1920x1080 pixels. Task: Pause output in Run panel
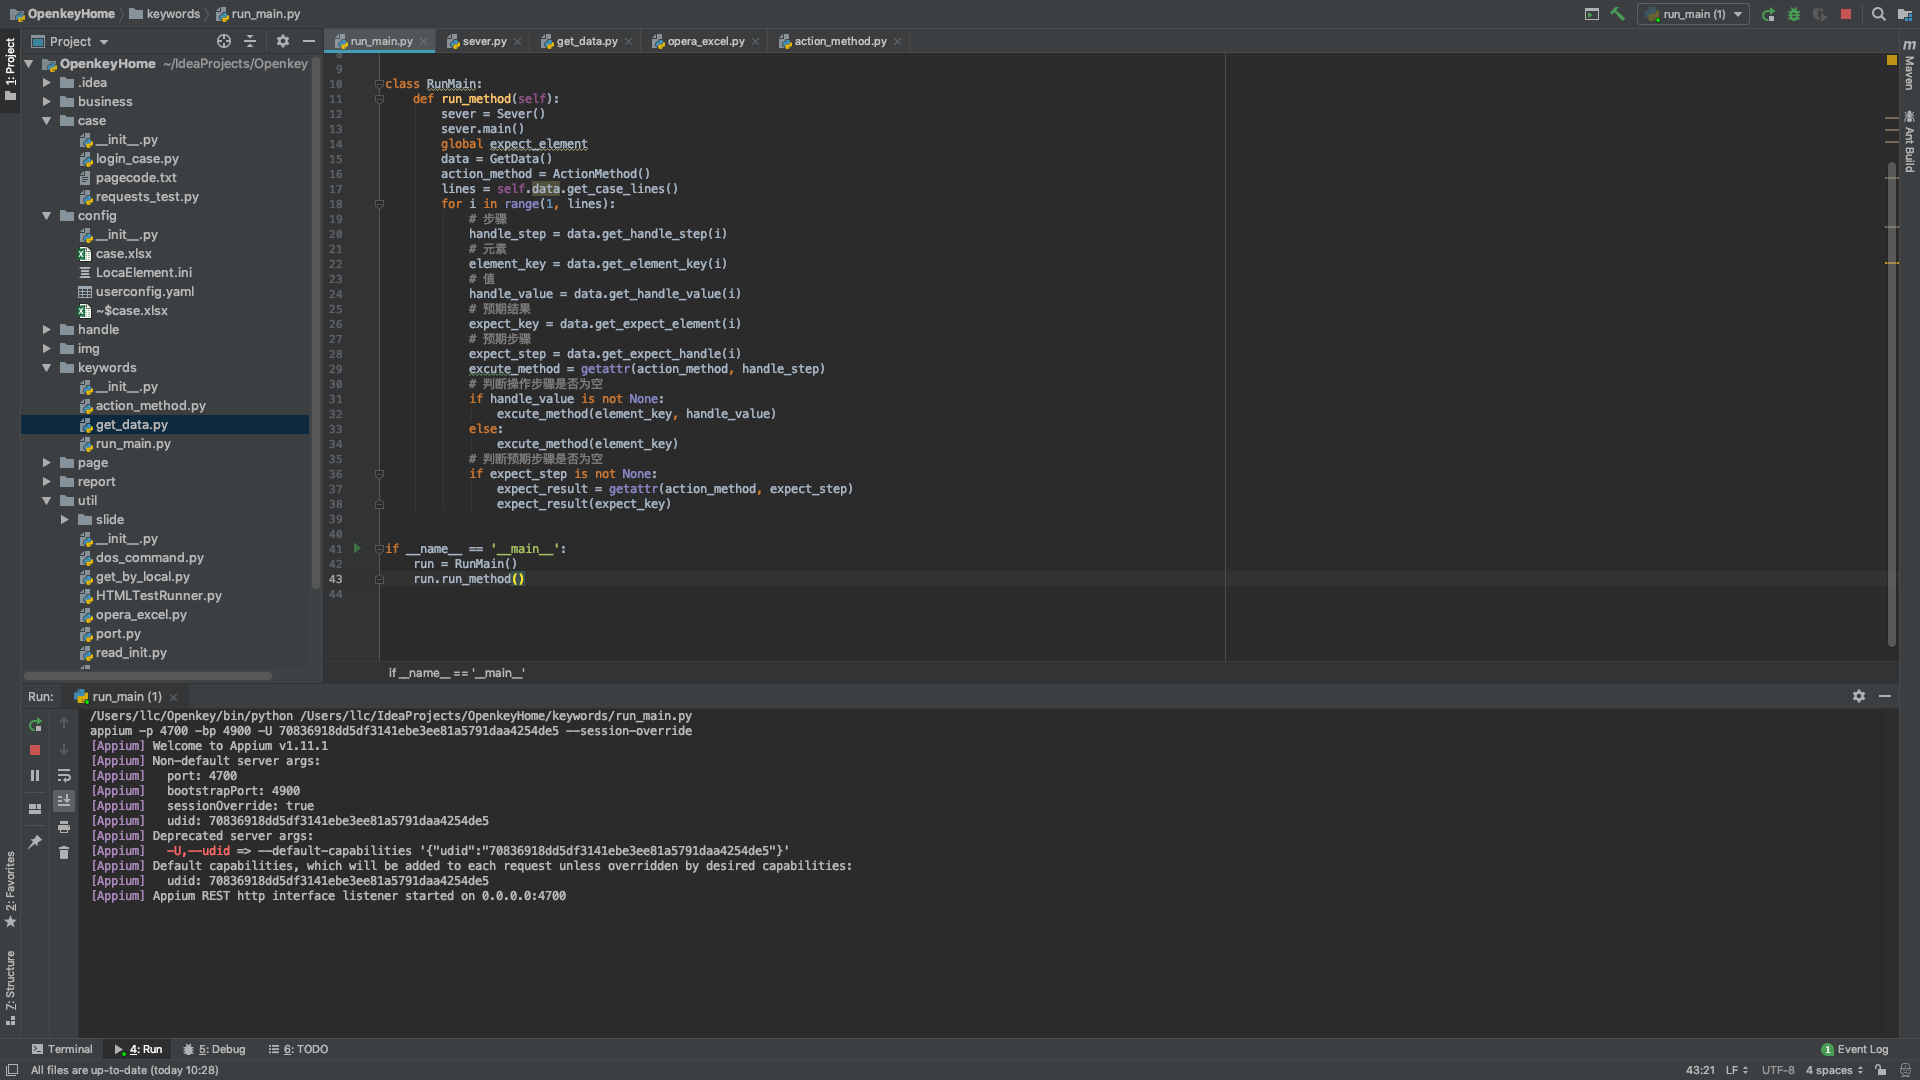(x=35, y=776)
